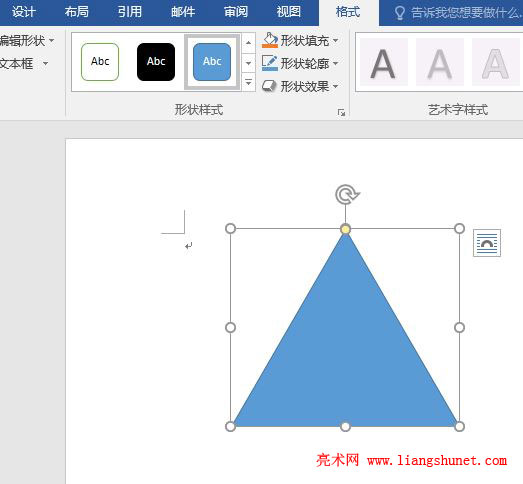Image resolution: width=523 pixels, height=484 pixels.
Task: Switch to the 视图 ribbon tab
Action: click(289, 12)
